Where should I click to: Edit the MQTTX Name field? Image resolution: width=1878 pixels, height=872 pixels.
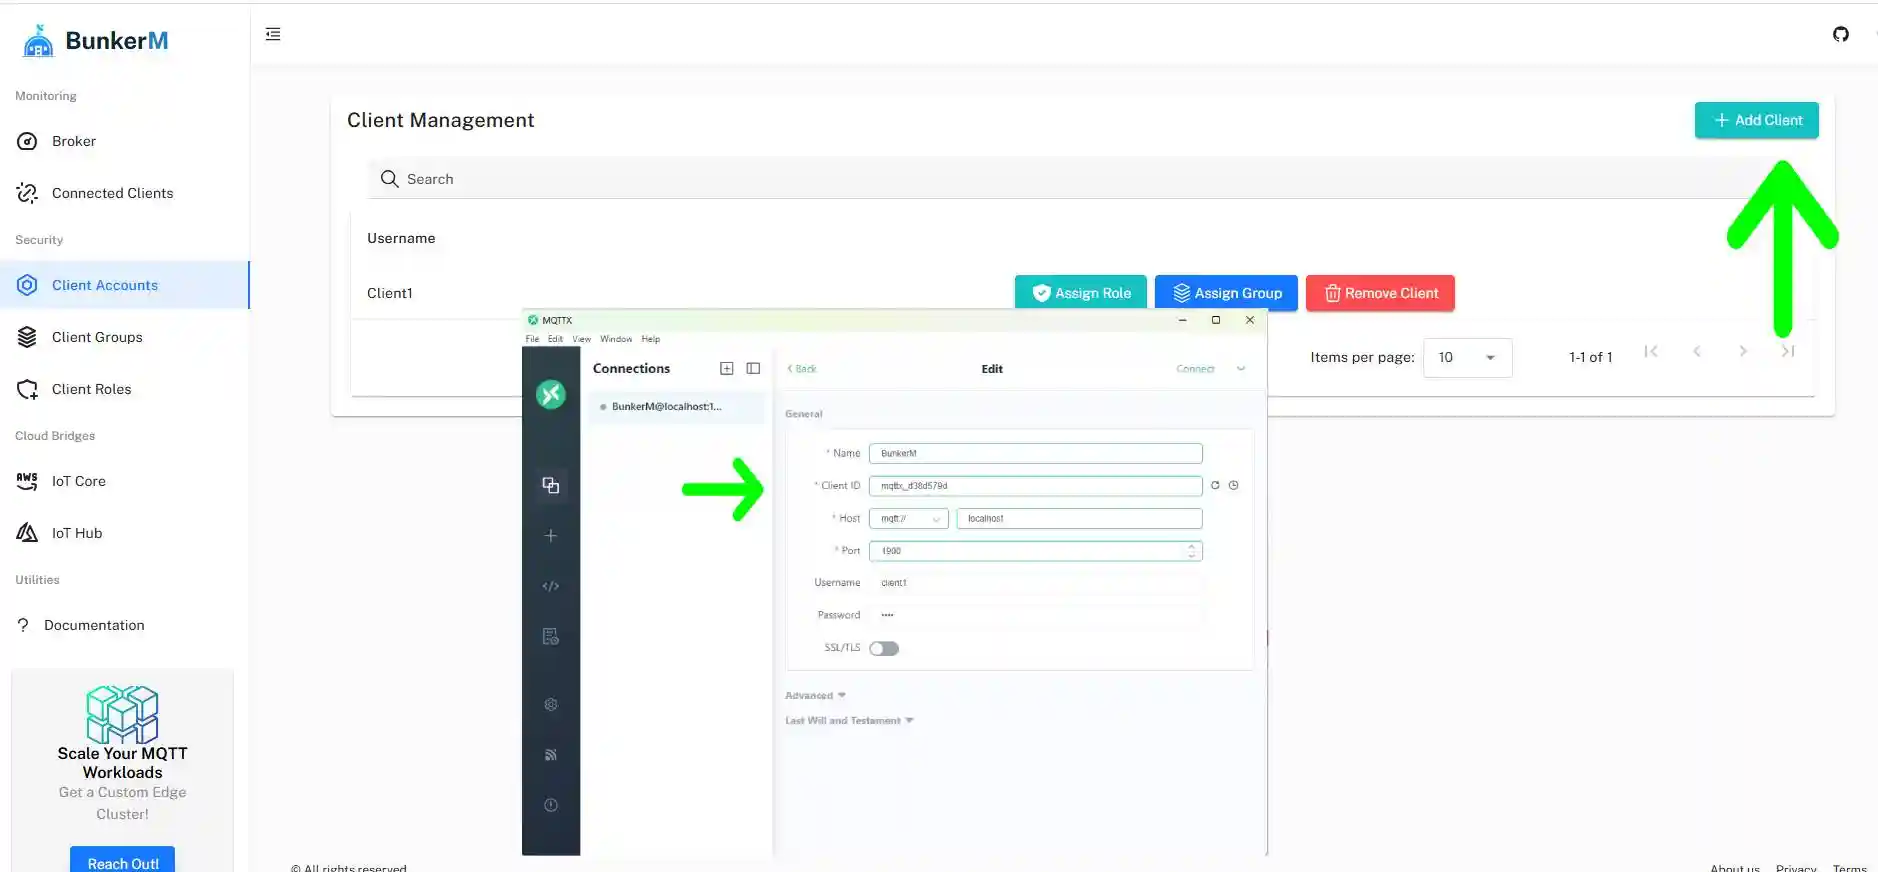(x=1035, y=453)
